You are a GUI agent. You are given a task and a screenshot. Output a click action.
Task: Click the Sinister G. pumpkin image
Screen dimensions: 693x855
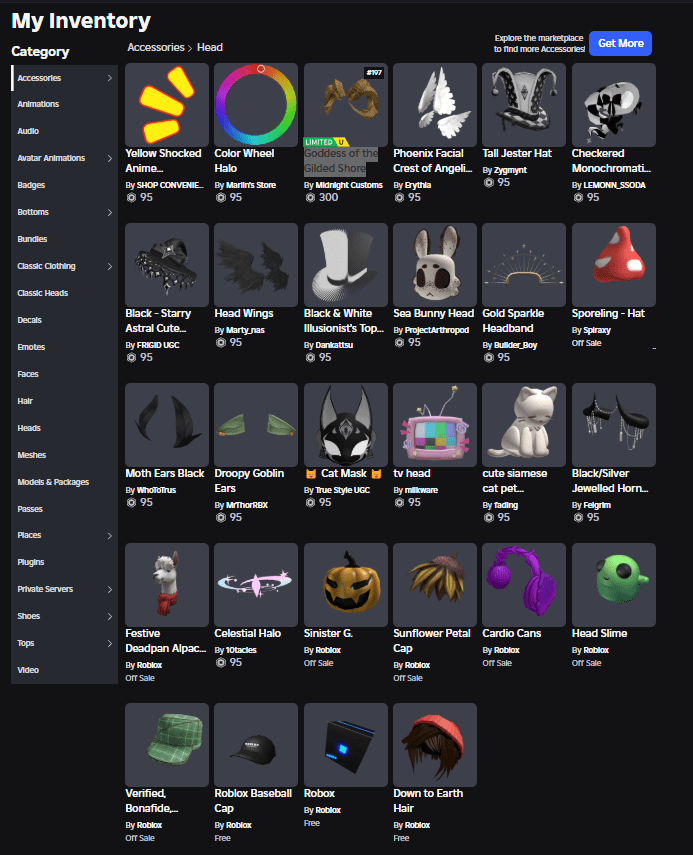click(x=346, y=585)
